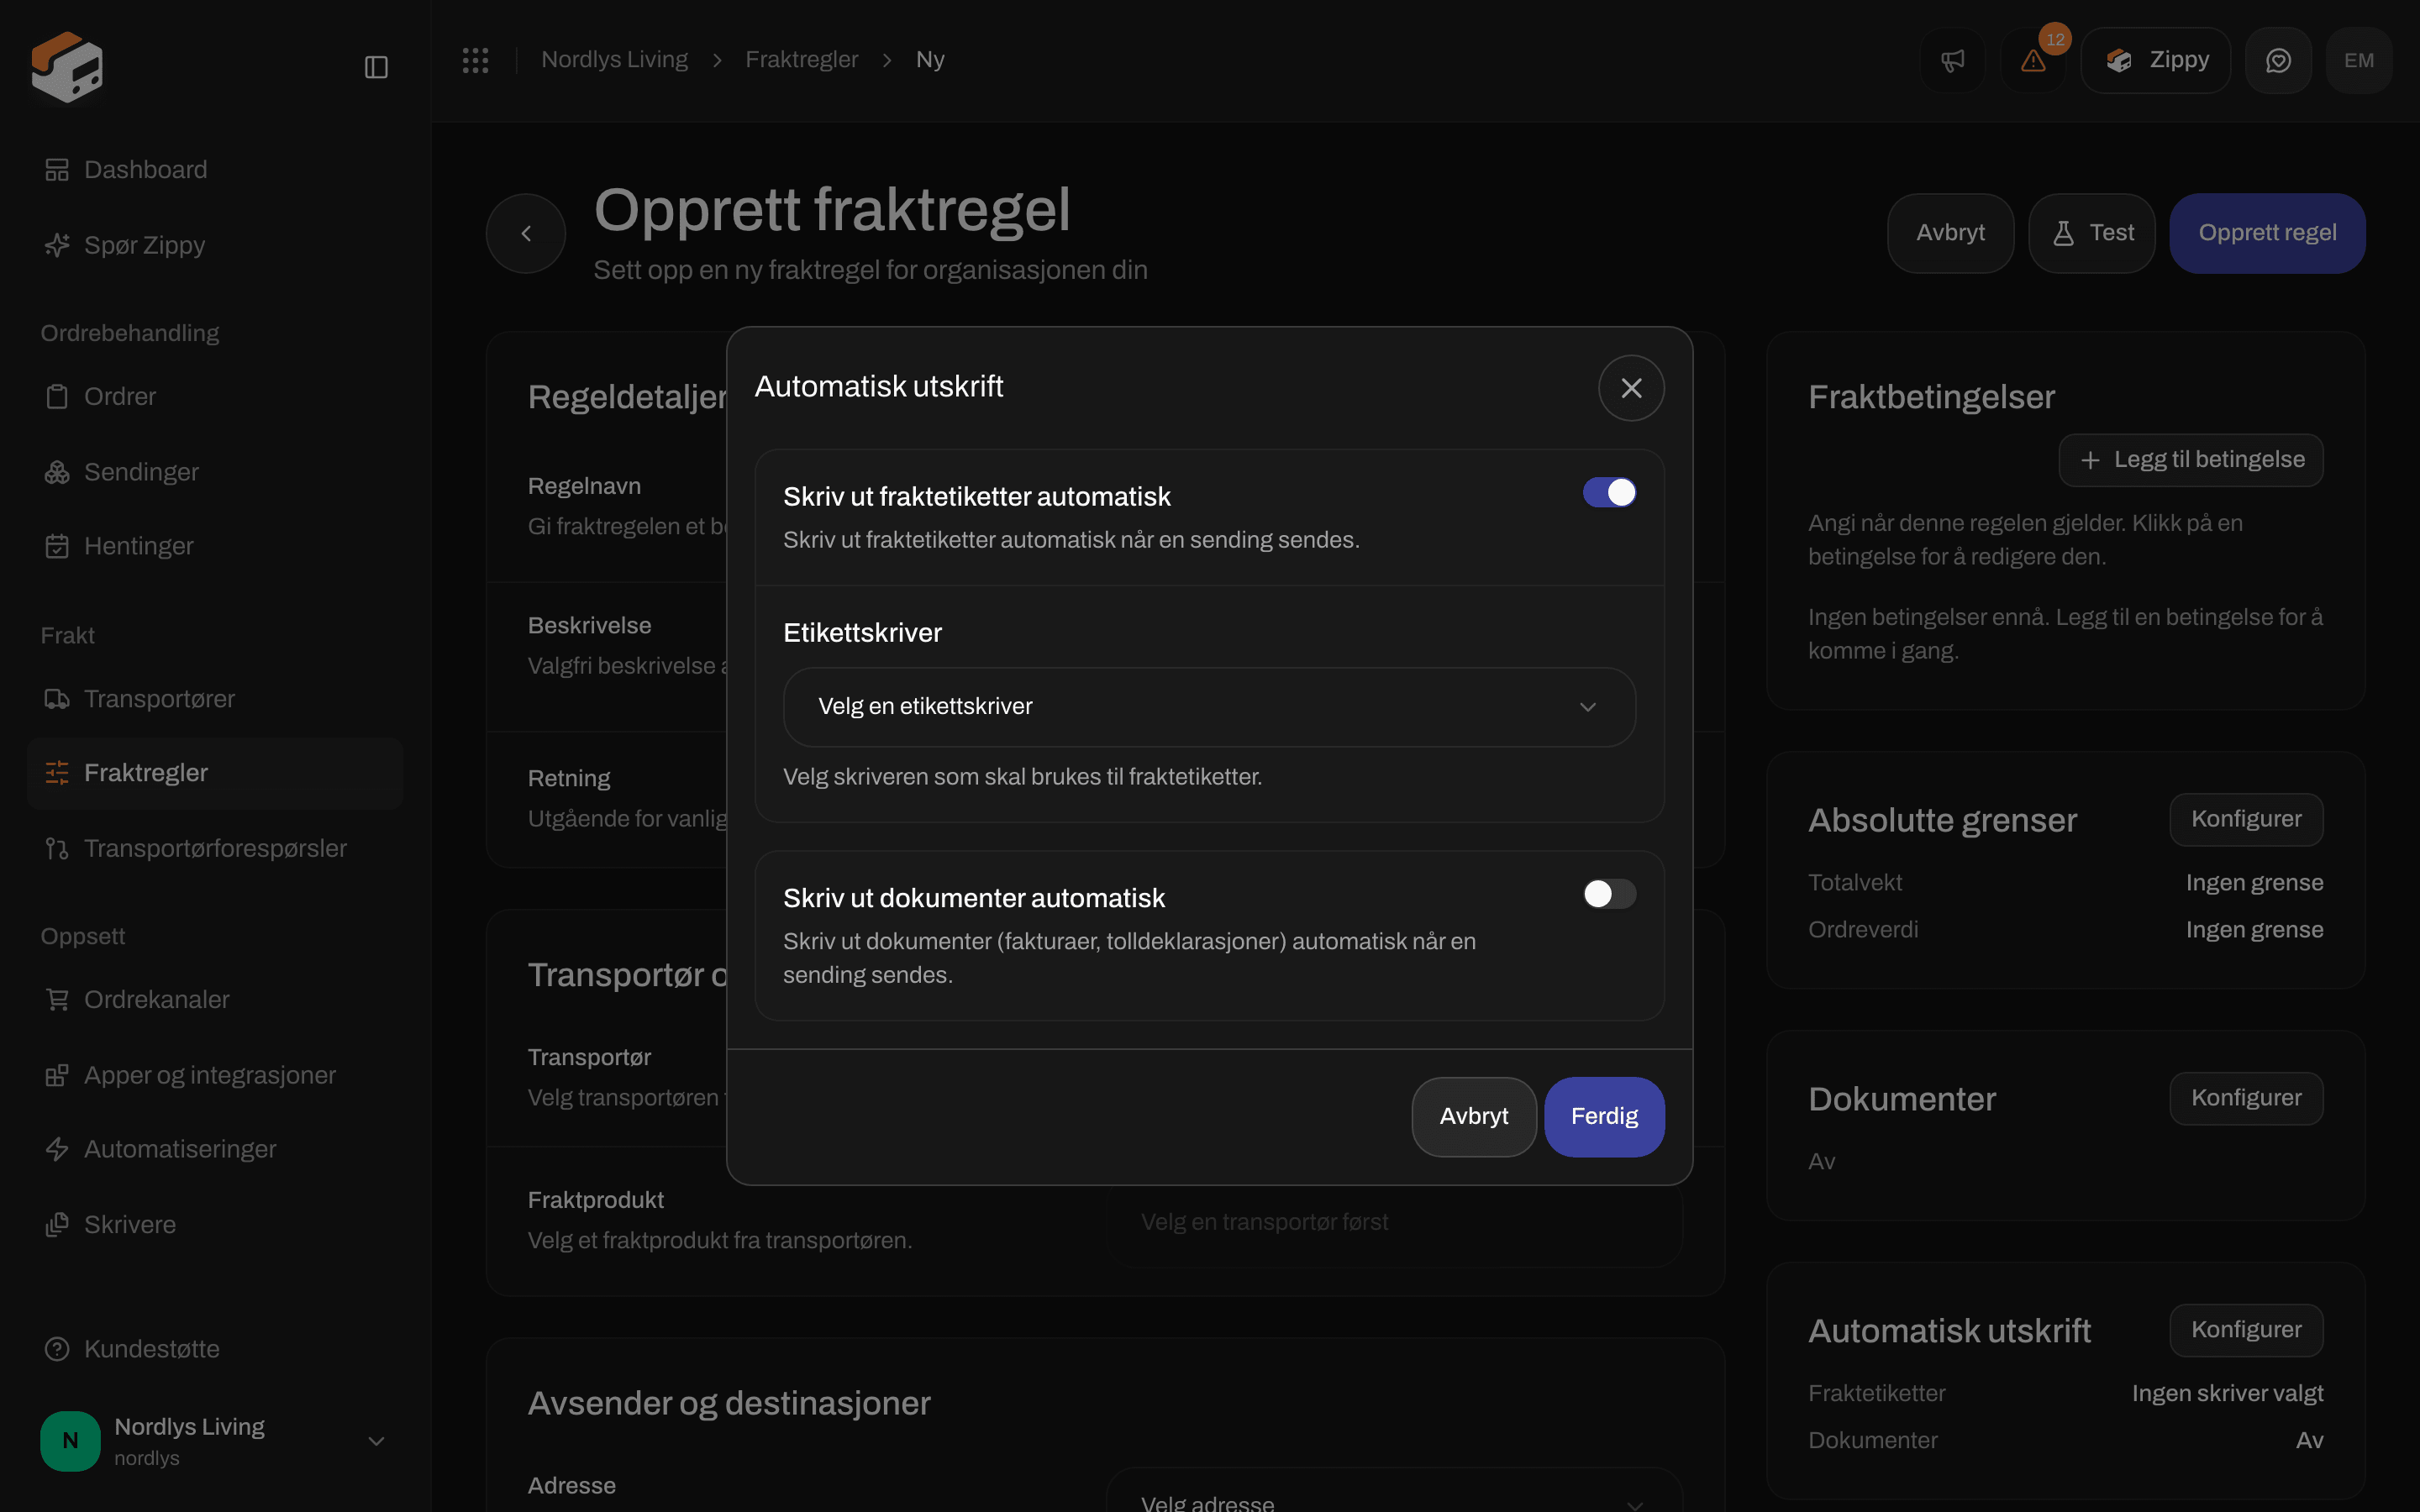The height and width of the screenshot is (1512, 2420).
Task: Click the Transportører truck icon
Action: 57,699
